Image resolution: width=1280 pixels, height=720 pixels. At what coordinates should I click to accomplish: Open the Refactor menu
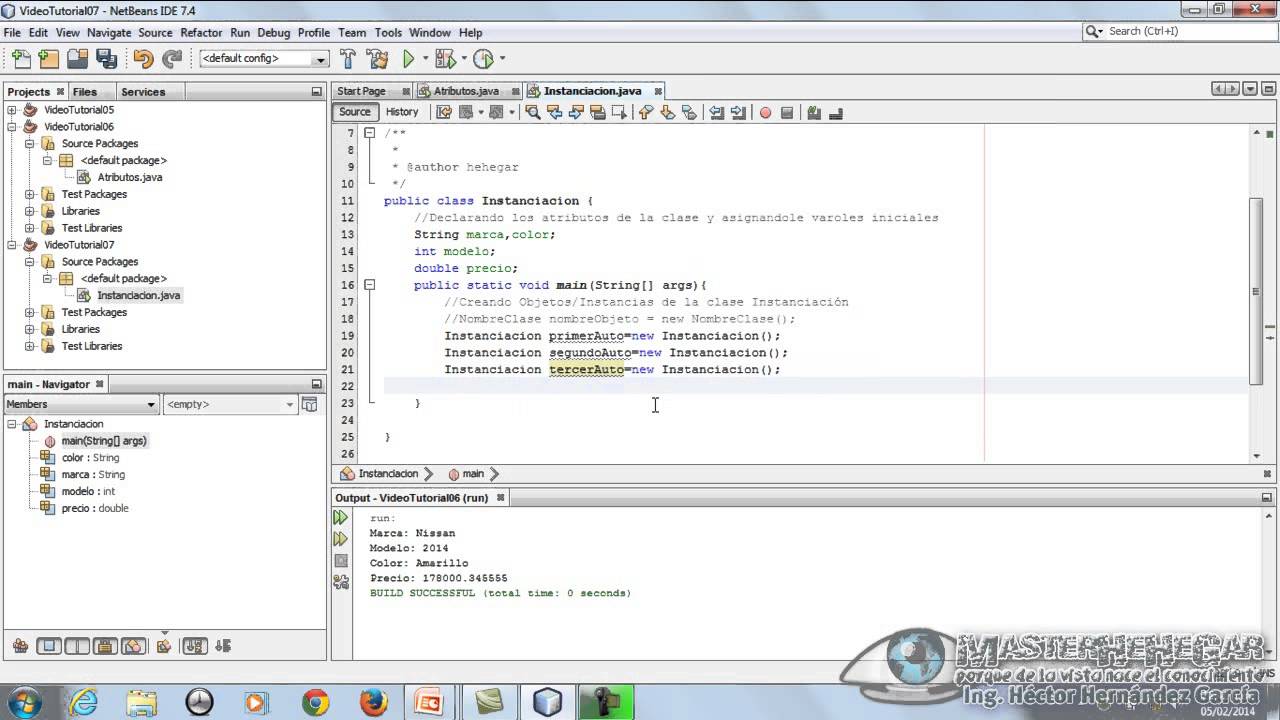201,32
